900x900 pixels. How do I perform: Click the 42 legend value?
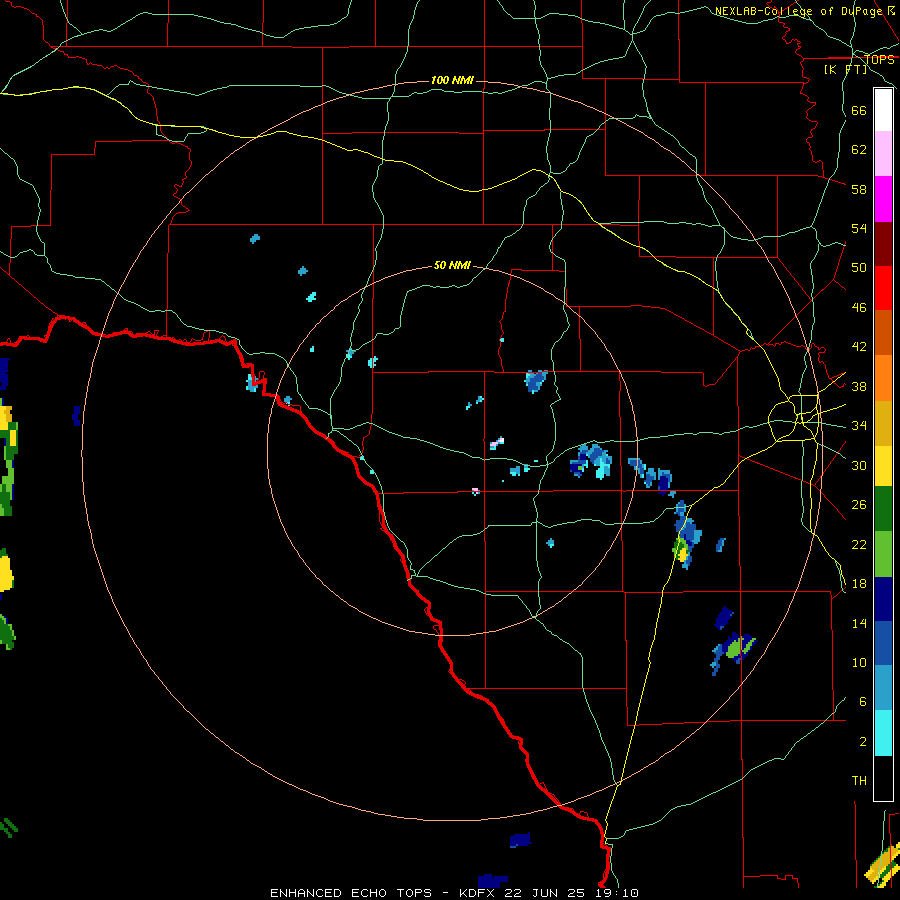pos(859,347)
